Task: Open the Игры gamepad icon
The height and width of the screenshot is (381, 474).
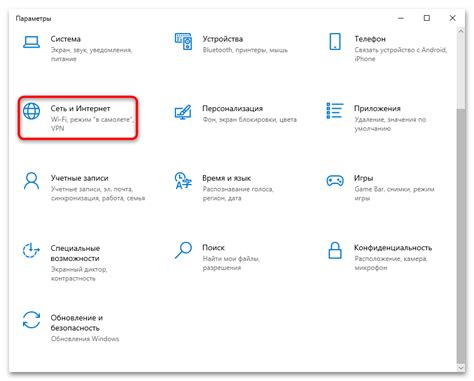Action: pos(335,181)
